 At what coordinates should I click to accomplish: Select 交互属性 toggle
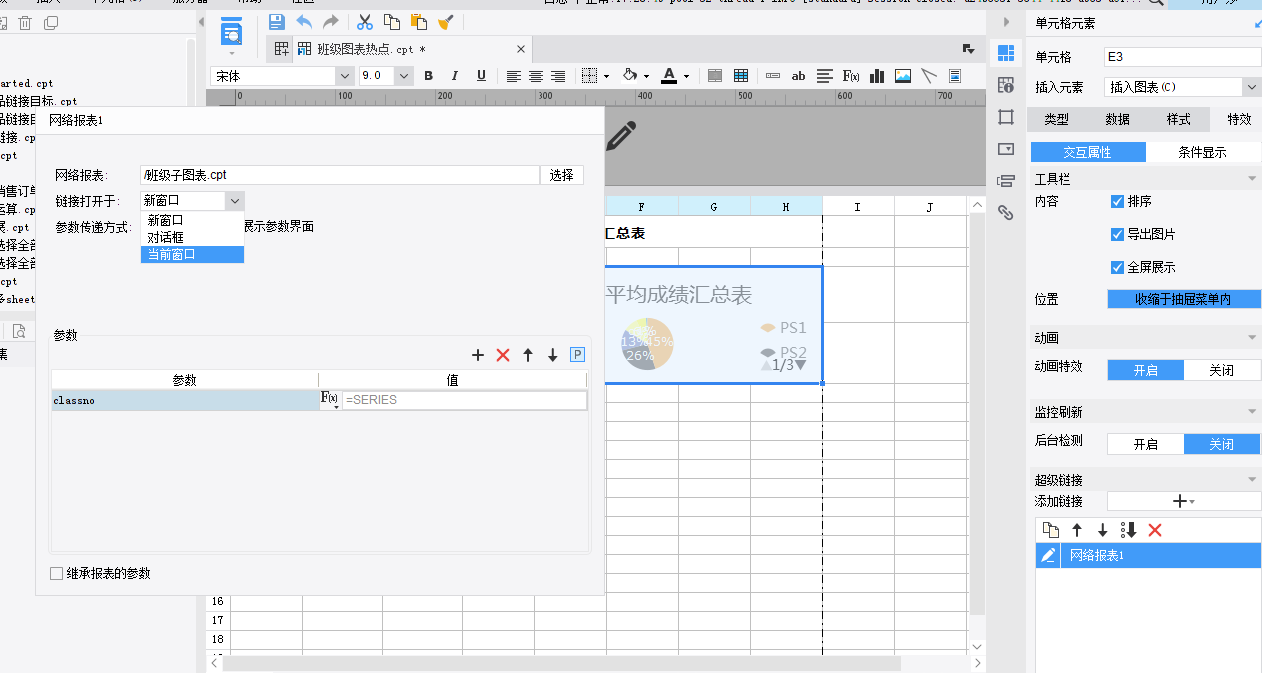pyautogui.click(x=1088, y=152)
